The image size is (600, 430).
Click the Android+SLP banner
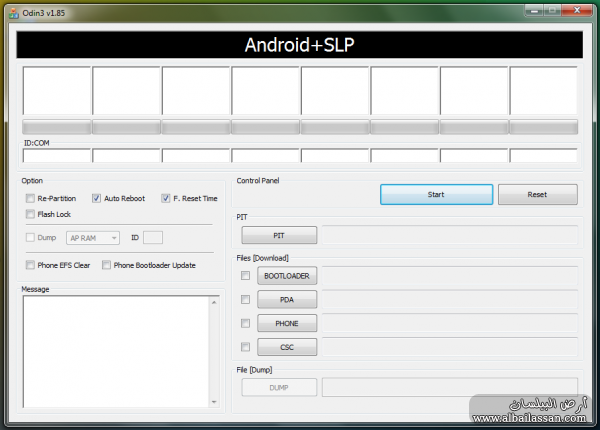(300, 45)
